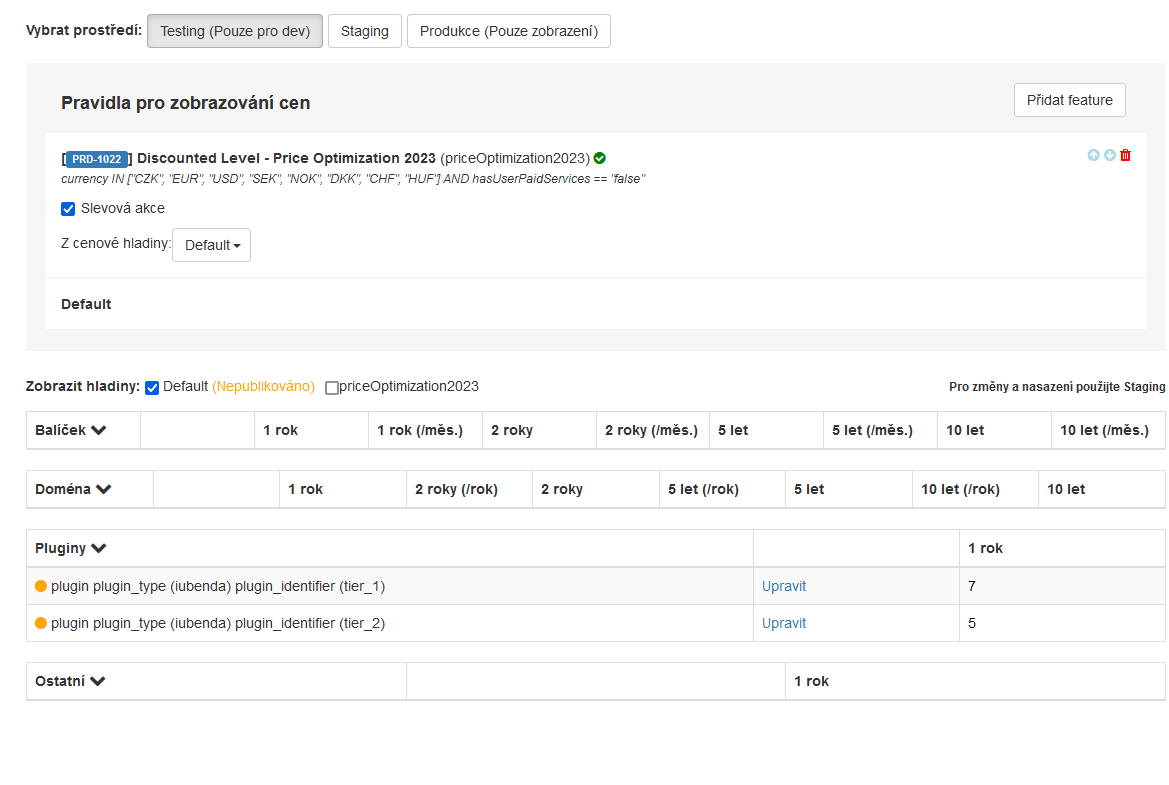Click Upravit for the tier_1 plugin
The image size is (1169, 785).
(x=783, y=586)
